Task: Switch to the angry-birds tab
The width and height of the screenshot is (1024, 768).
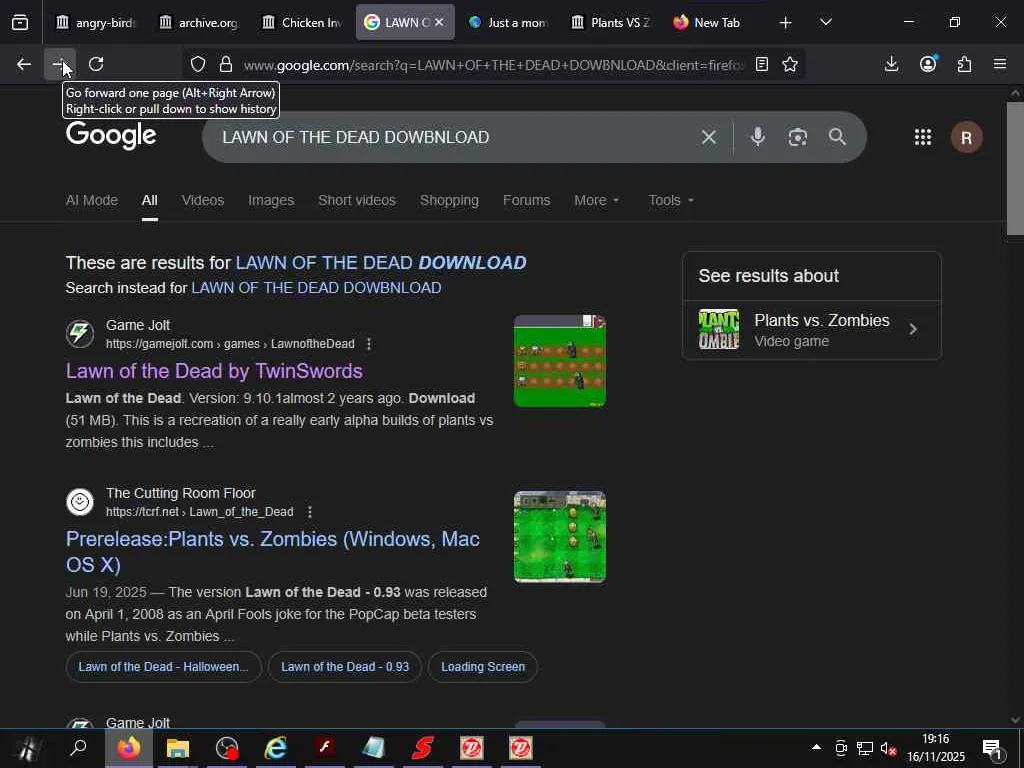Action: (x=96, y=22)
